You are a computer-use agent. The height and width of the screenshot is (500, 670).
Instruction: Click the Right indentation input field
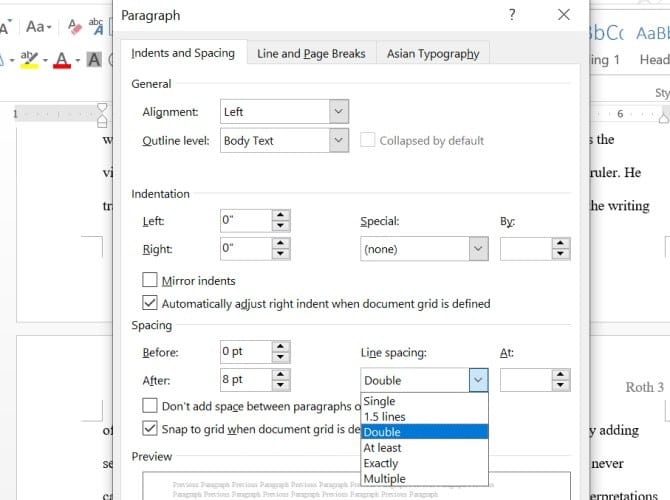(x=246, y=249)
